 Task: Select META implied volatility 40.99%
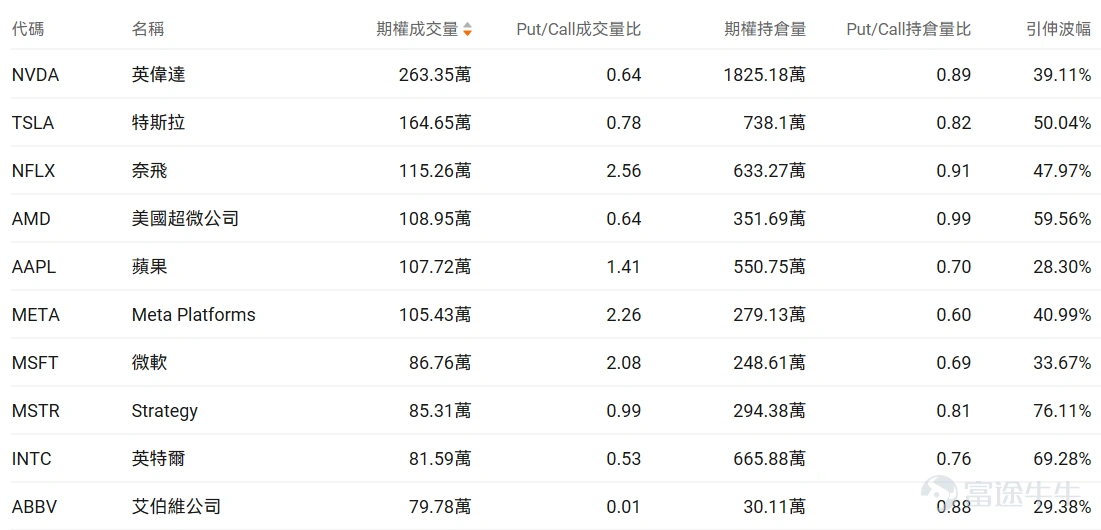point(1062,315)
